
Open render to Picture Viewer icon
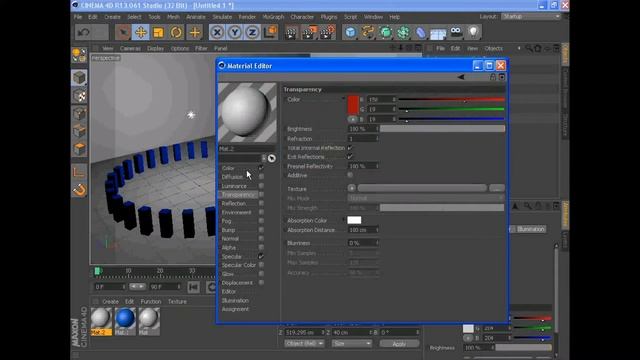point(309,32)
